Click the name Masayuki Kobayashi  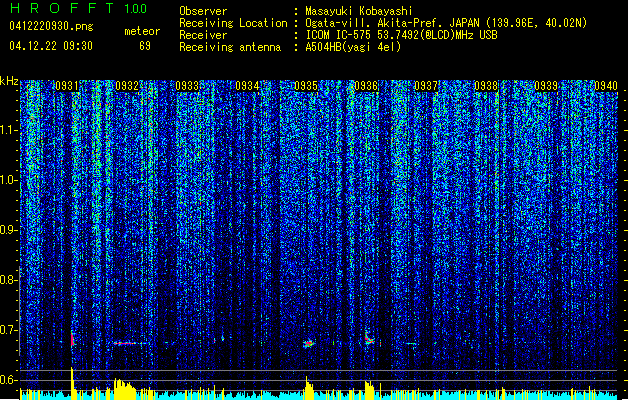tap(359, 11)
